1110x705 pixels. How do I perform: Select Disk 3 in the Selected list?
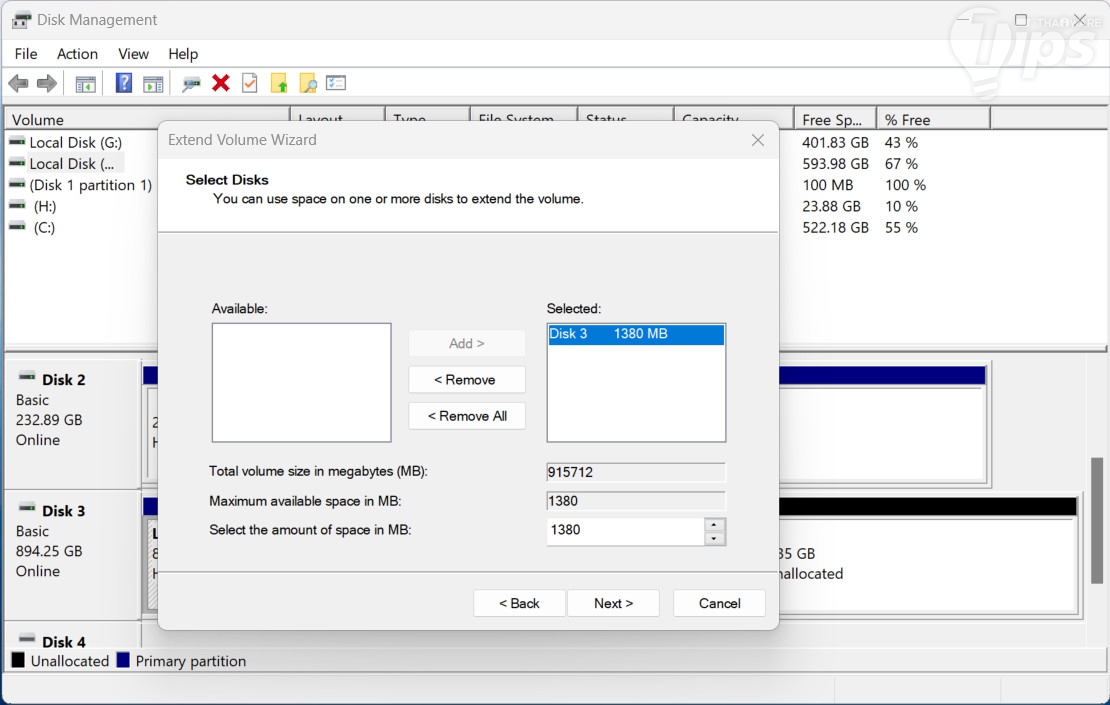pyautogui.click(x=635, y=334)
